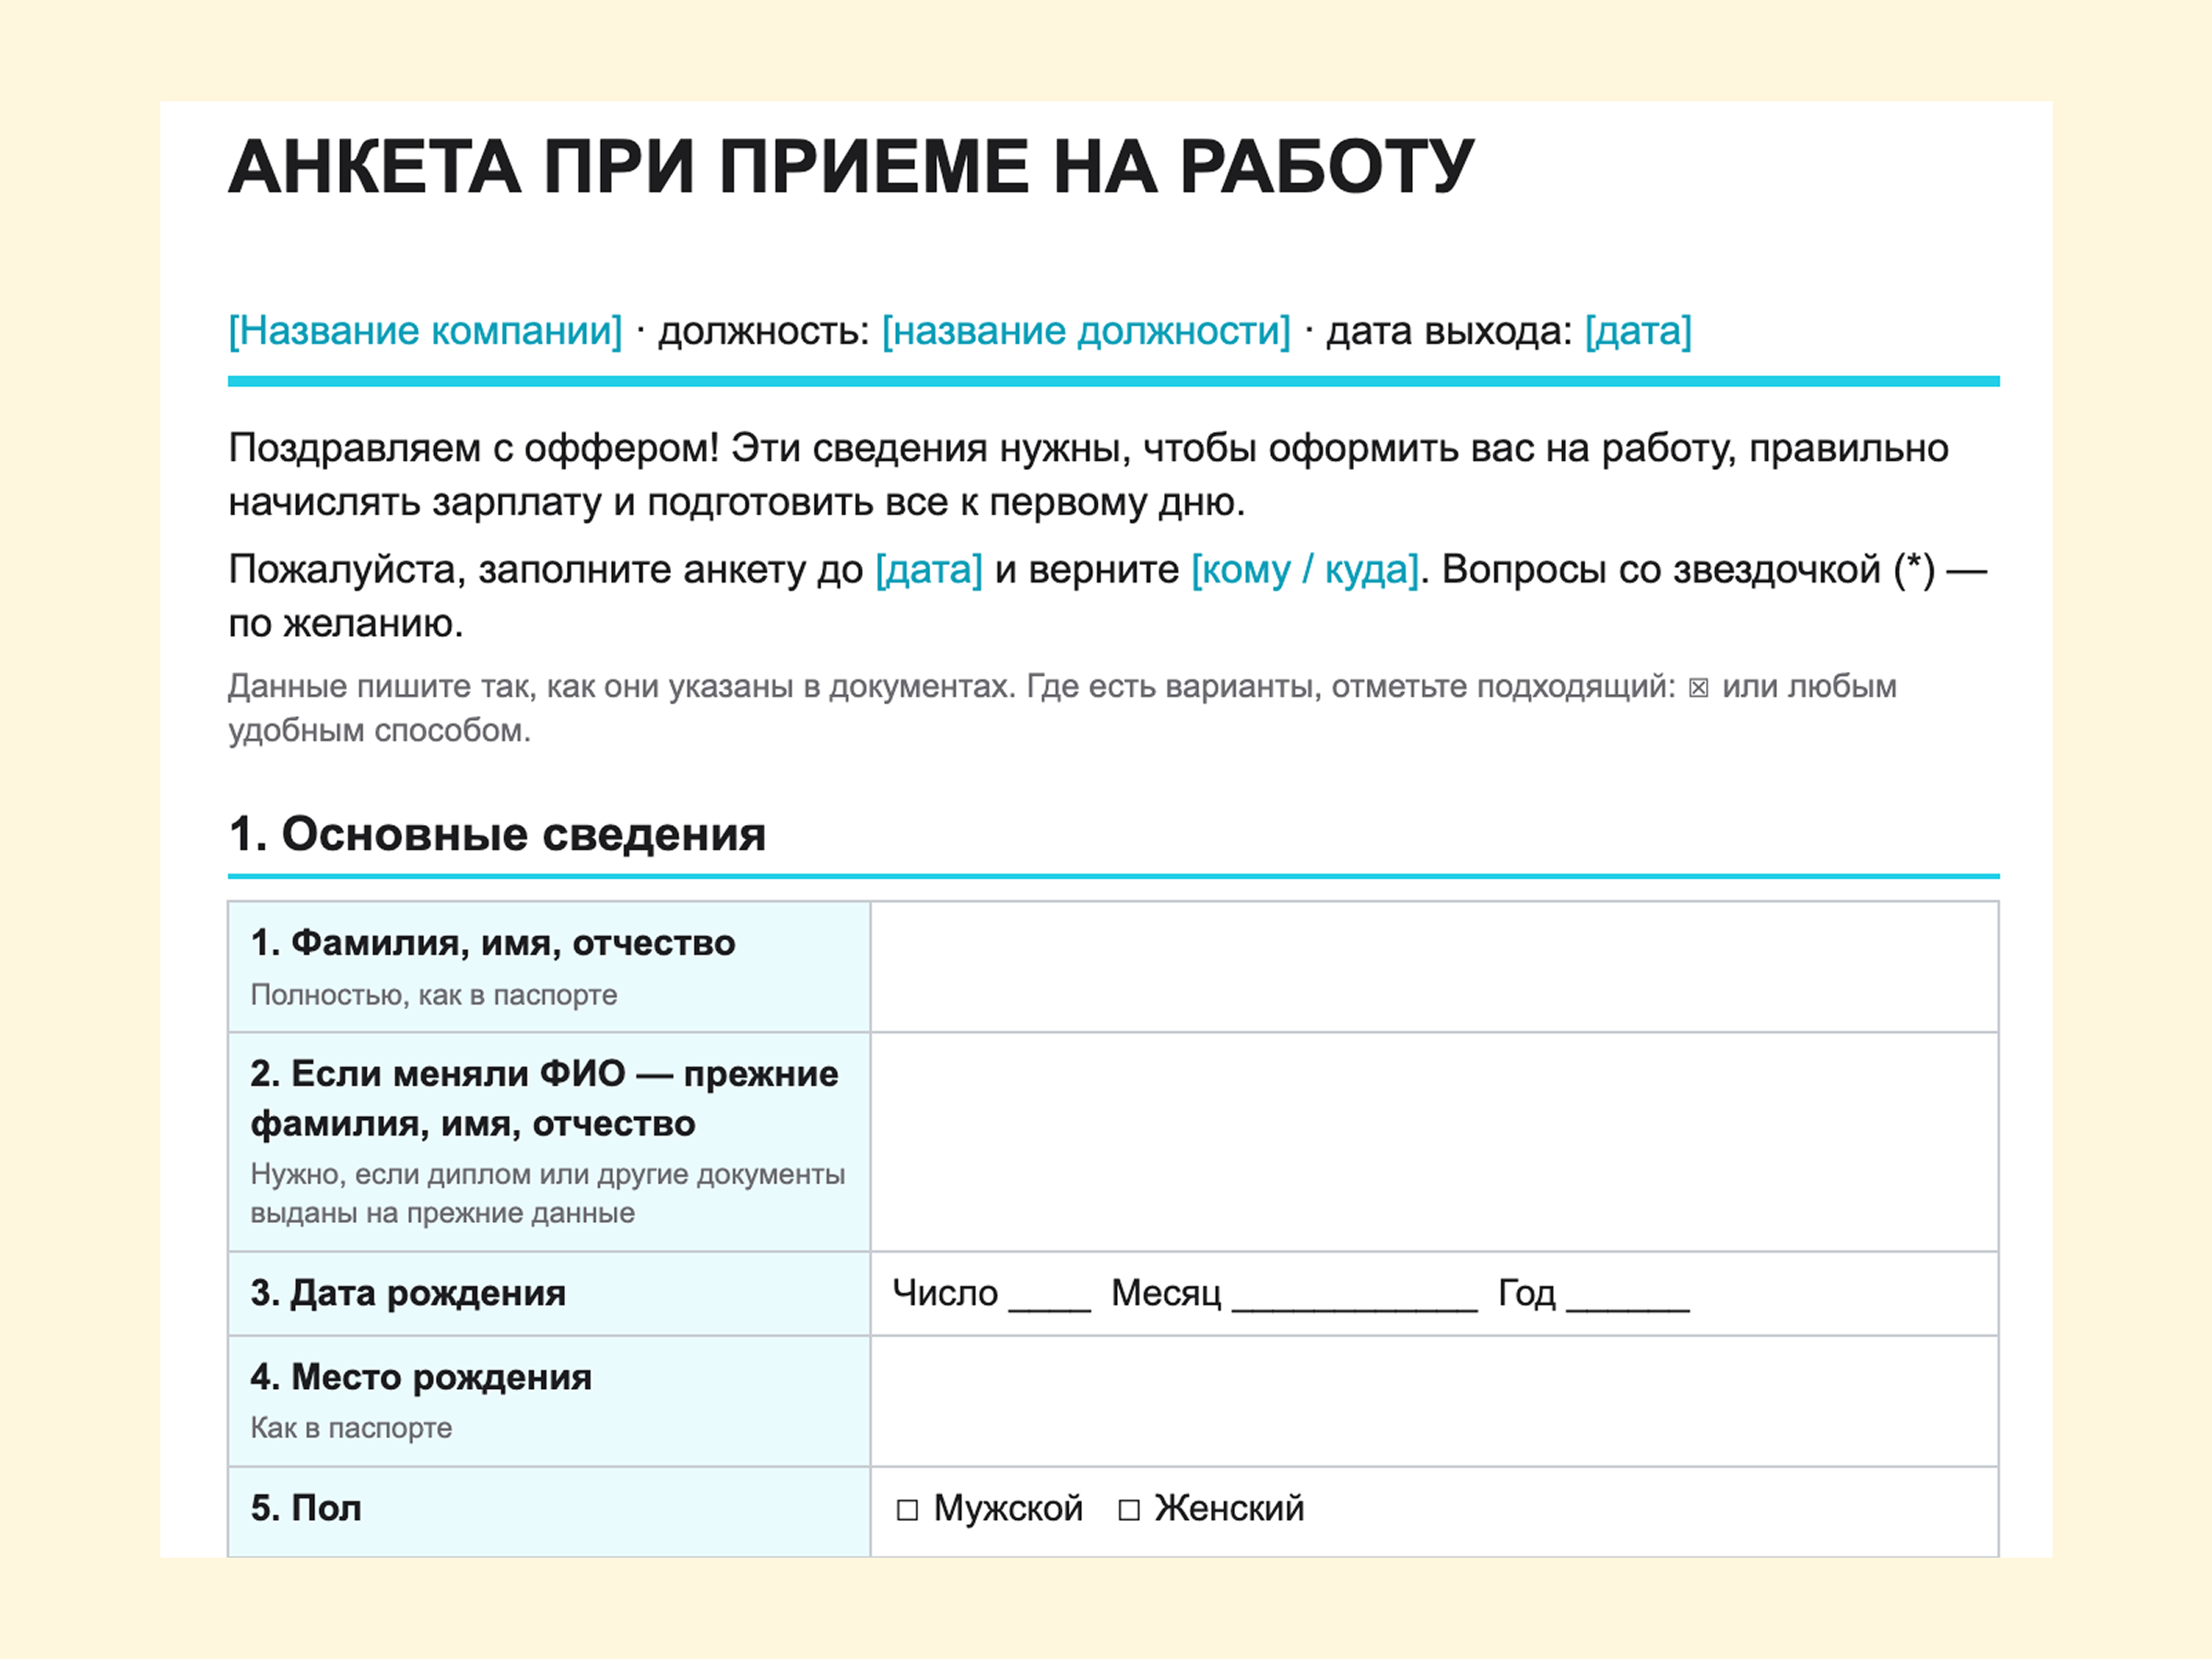This screenshot has height=1659, width=2212.
Task: Click the [дата] placeholder after дата выхода
Action: tap(1638, 331)
